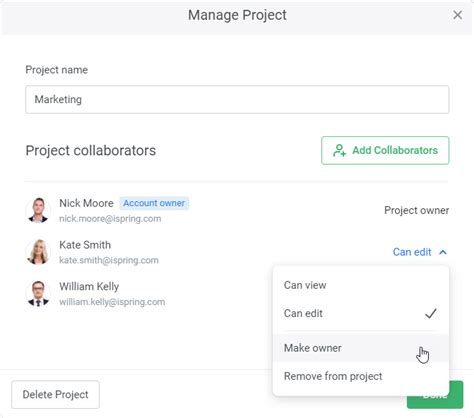The height and width of the screenshot is (418, 474).
Task: Click the Kate Smith name
Action: point(85,245)
